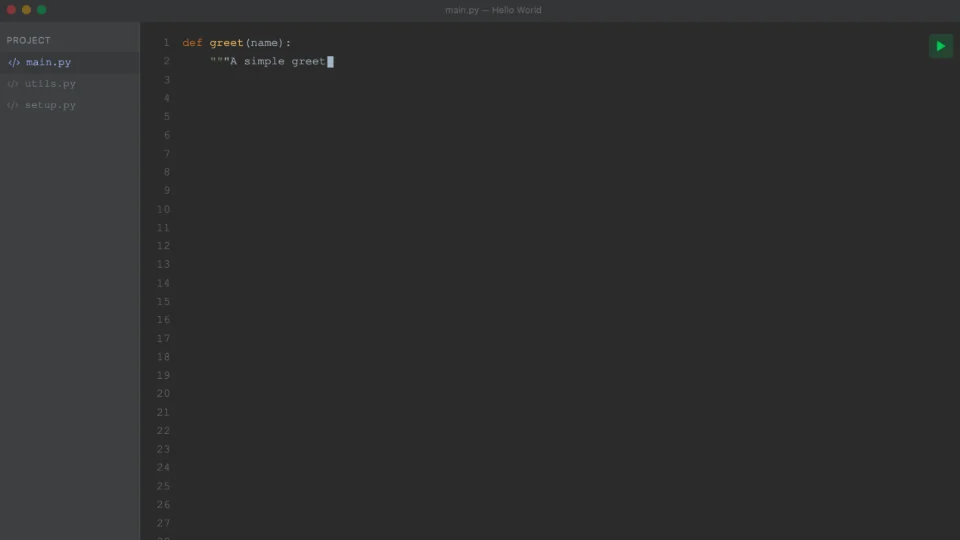Image resolution: width=960 pixels, height=540 pixels.
Task: Click the code icon beside main.py
Action: click(14, 62)
